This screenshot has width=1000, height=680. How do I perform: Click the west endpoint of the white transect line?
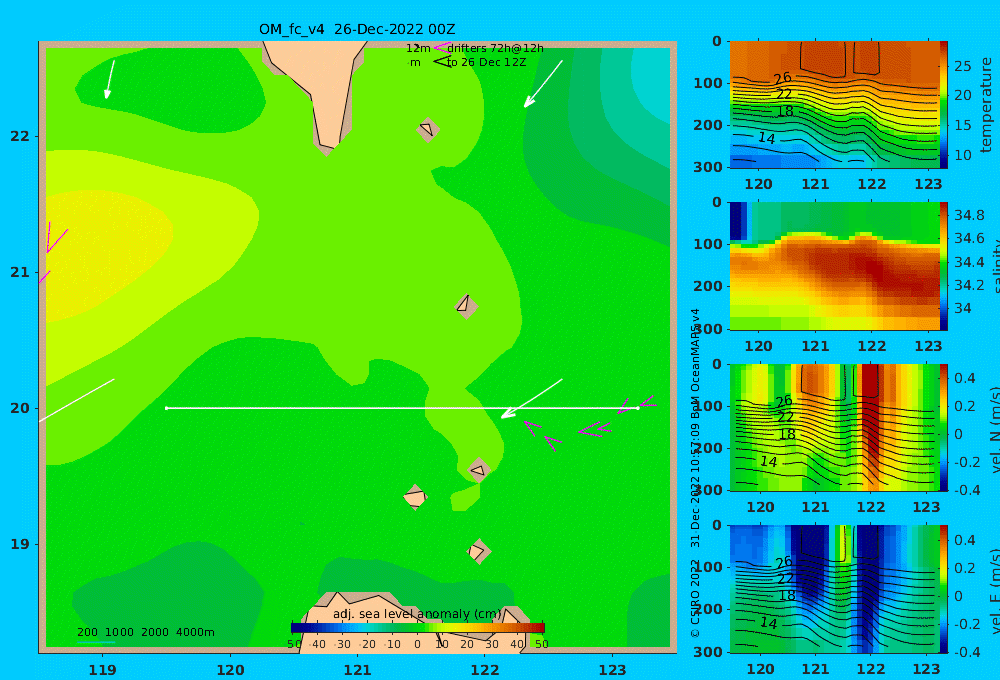pyautogui.click(x=166, y=408)
